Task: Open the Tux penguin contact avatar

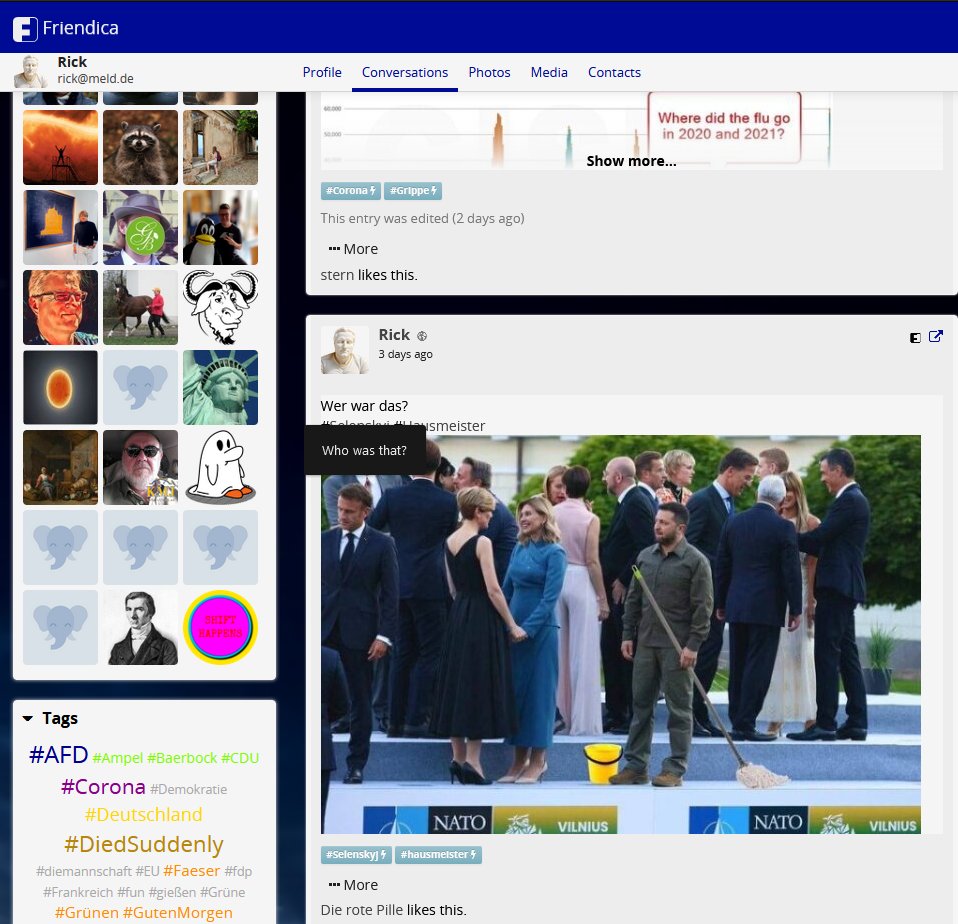Action: click(220, 227)
